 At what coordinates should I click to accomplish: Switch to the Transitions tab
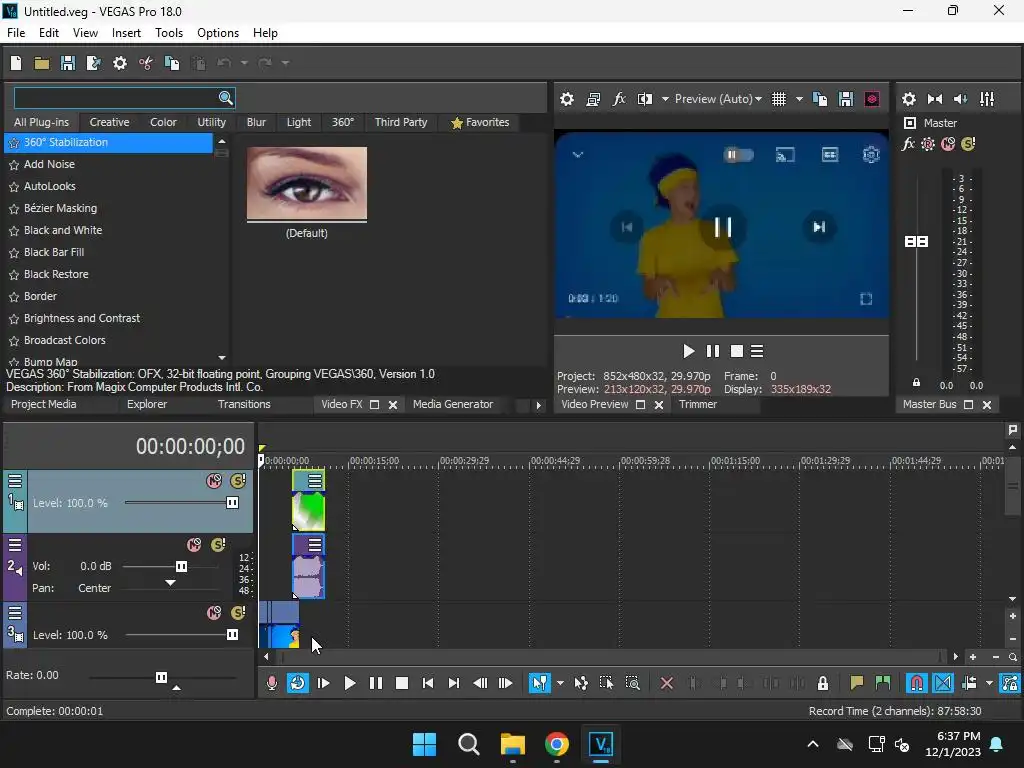(244, 404)
